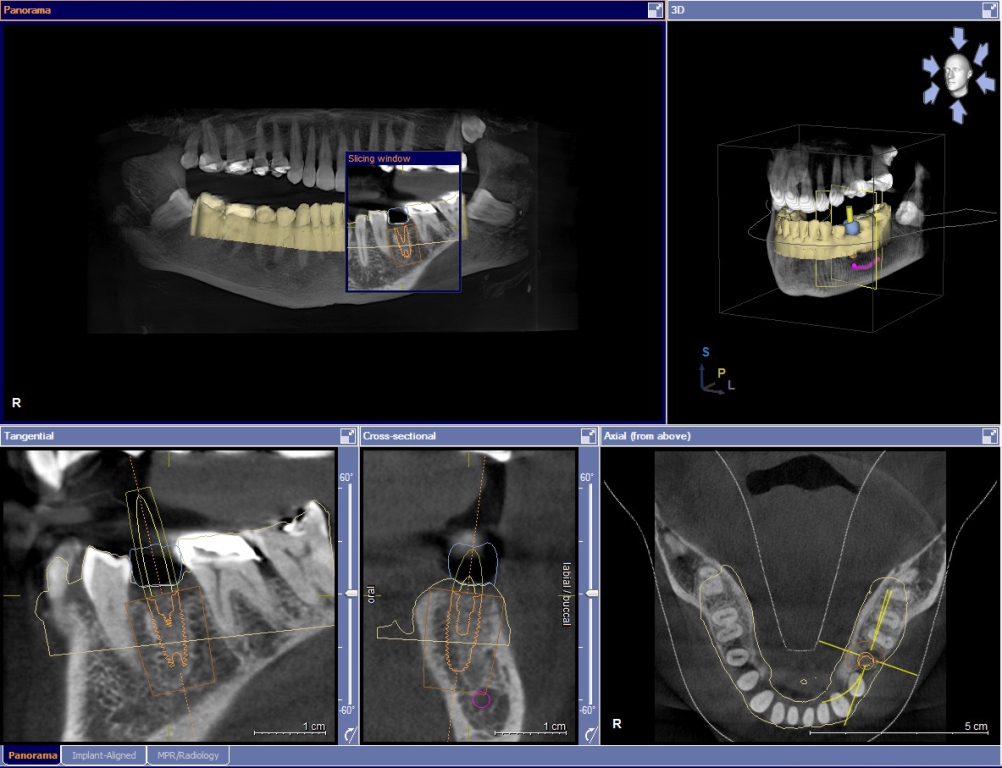
Task: Click the 'Axial (from above)' panel title
Action: (647, 436)
